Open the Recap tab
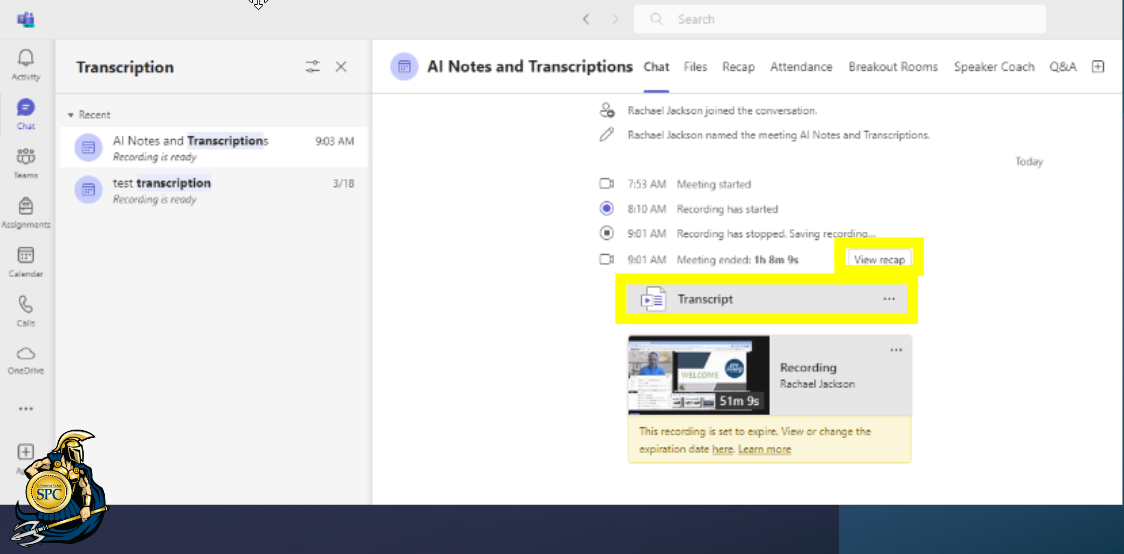This screenshot has width=1124, height=554. pyautogui.click(x=738, y=67)
